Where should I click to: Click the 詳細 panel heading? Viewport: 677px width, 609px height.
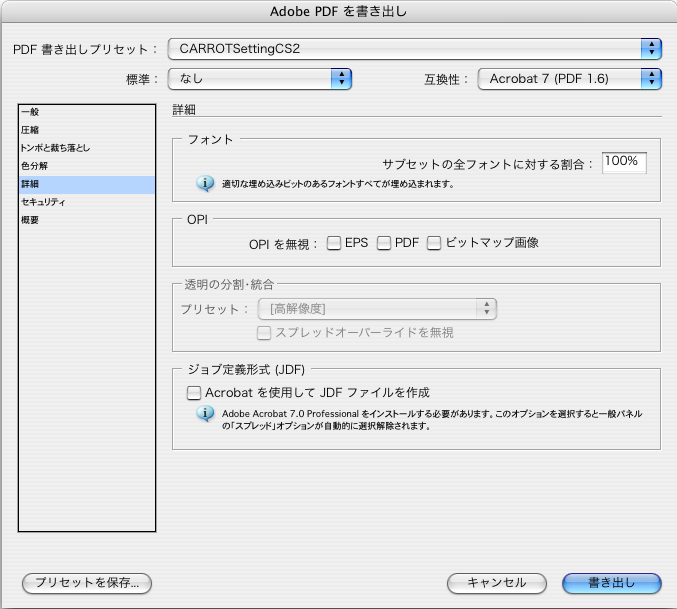pyautogui.click(x=184, y=110)
